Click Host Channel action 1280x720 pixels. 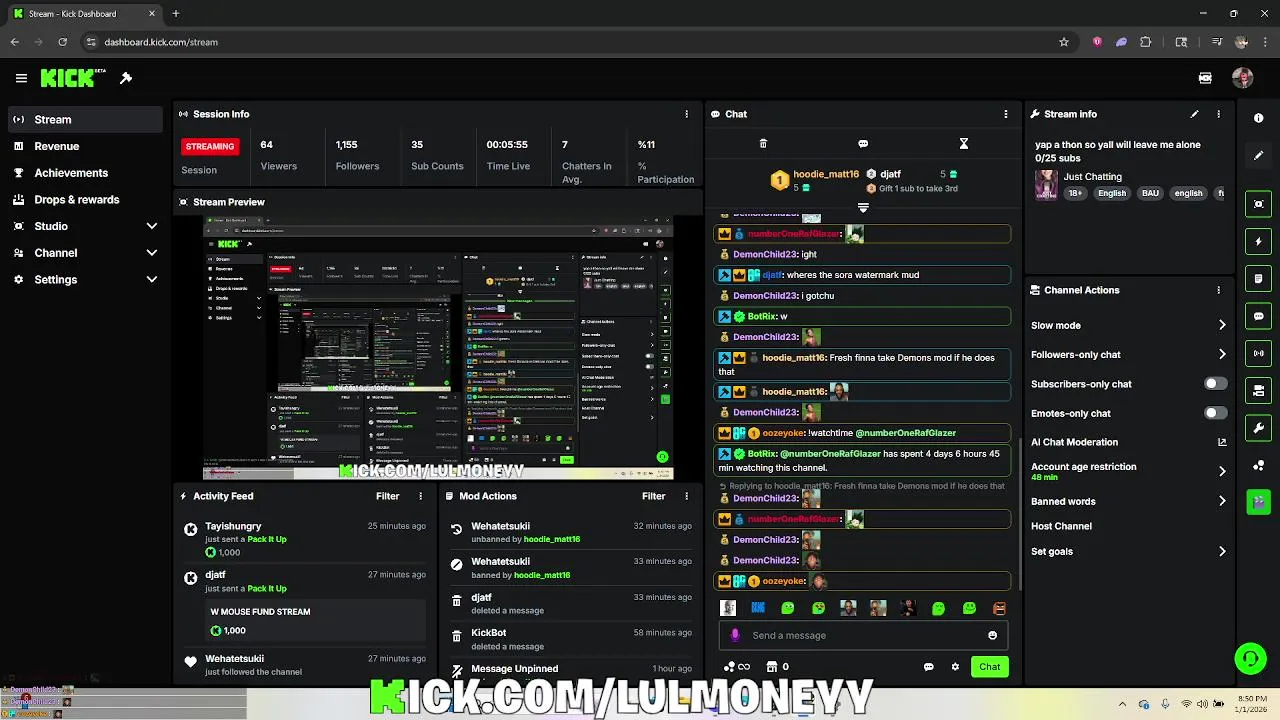[1061, 526]
